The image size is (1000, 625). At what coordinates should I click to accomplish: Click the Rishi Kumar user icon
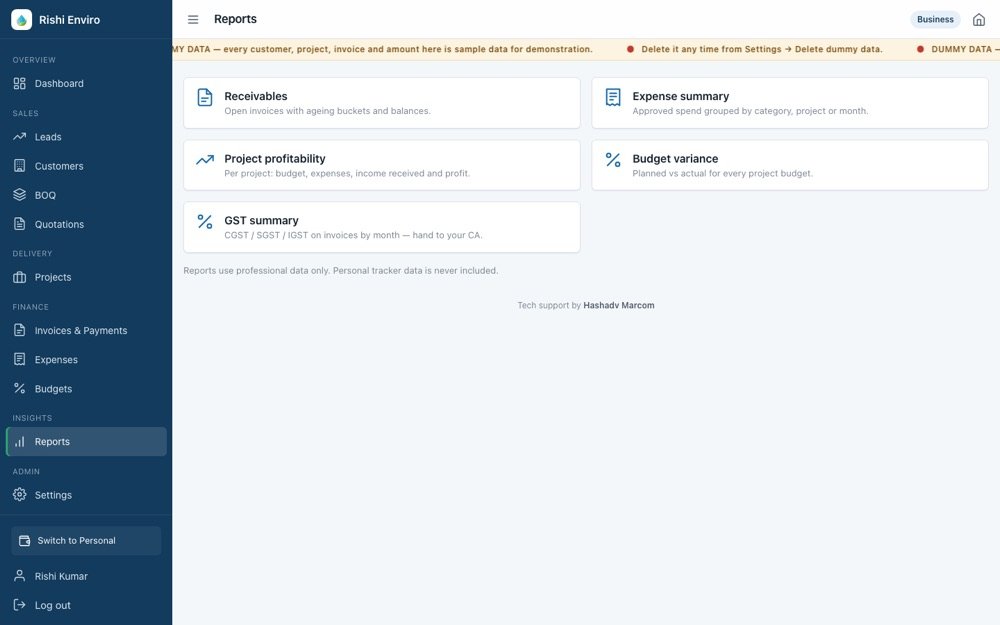coord(20,576)
